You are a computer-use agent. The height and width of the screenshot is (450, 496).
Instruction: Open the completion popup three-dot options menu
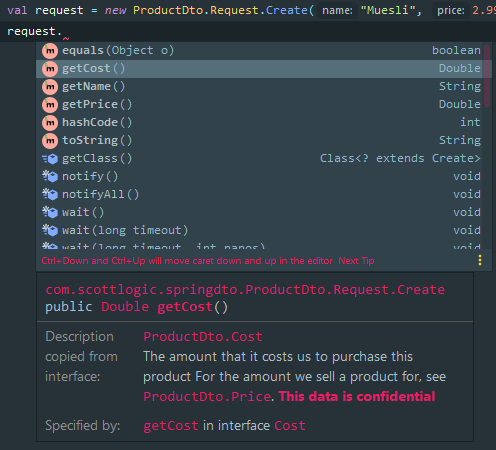[480, 260]
